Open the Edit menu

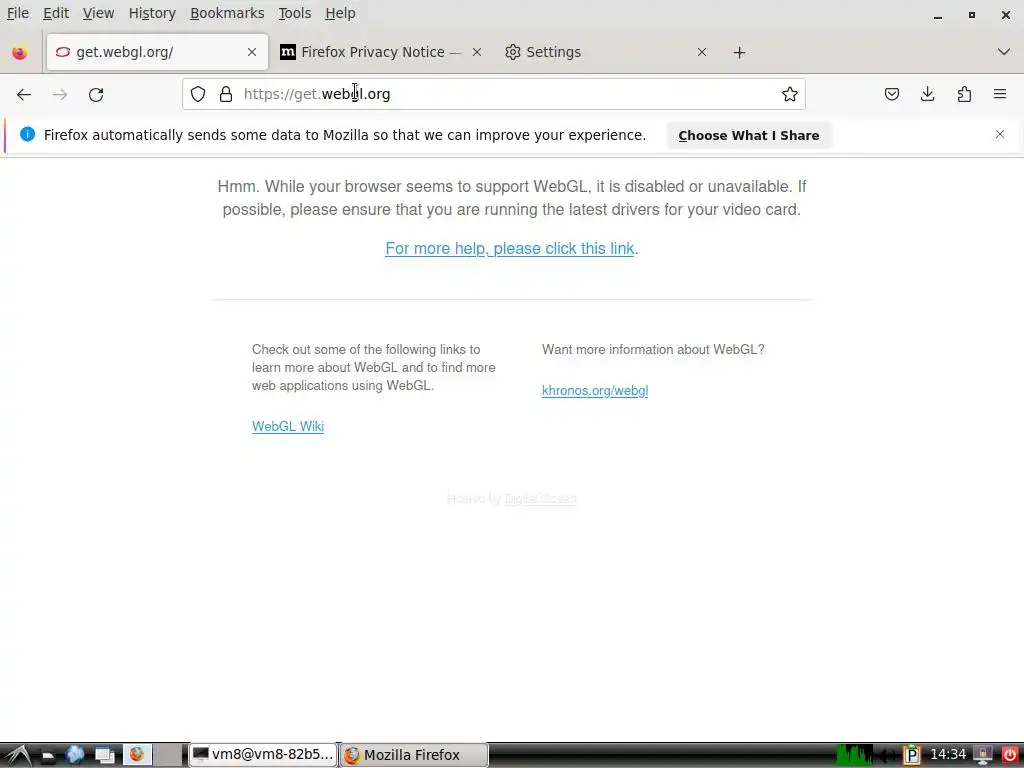(x=56, y=13)
